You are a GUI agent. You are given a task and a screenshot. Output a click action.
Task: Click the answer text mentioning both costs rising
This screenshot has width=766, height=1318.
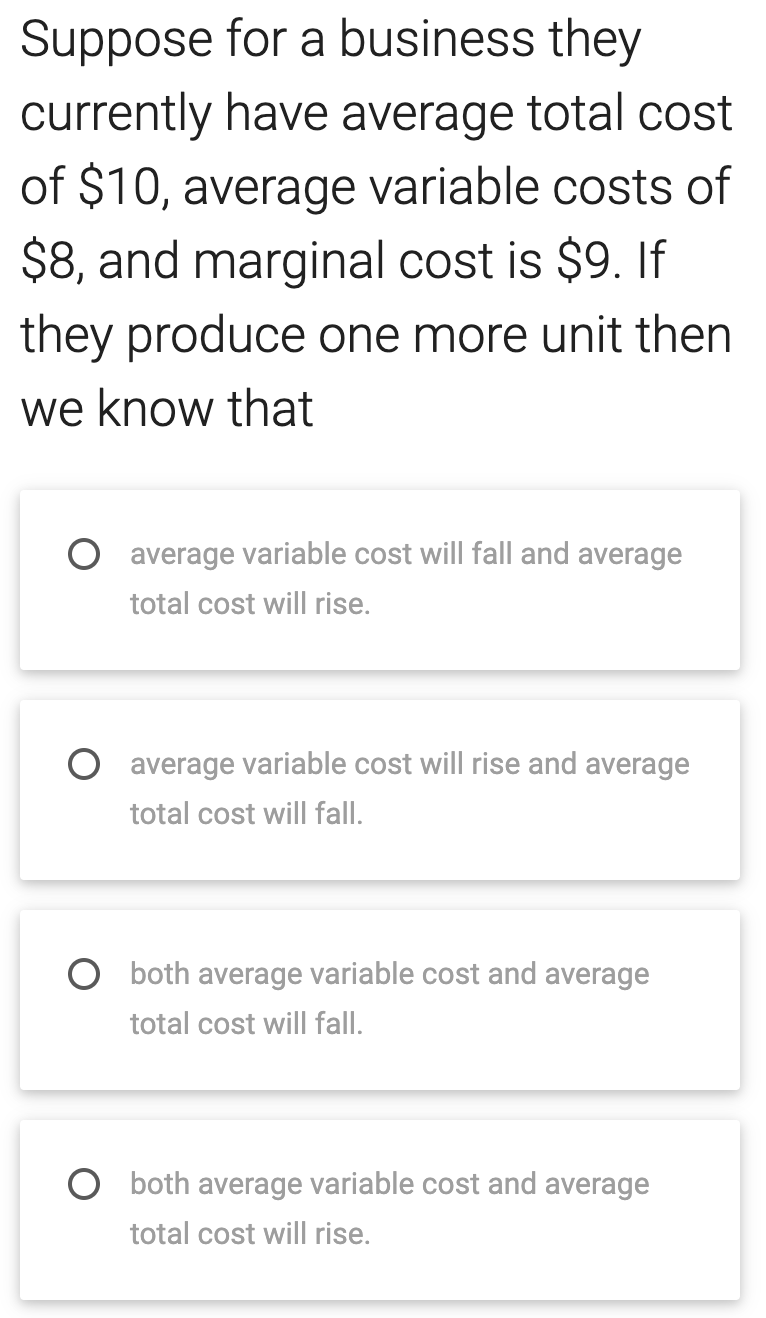[390, 1208]
